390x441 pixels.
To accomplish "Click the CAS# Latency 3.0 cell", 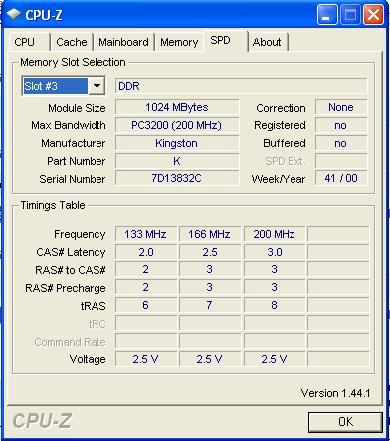I will coord(274,252).
